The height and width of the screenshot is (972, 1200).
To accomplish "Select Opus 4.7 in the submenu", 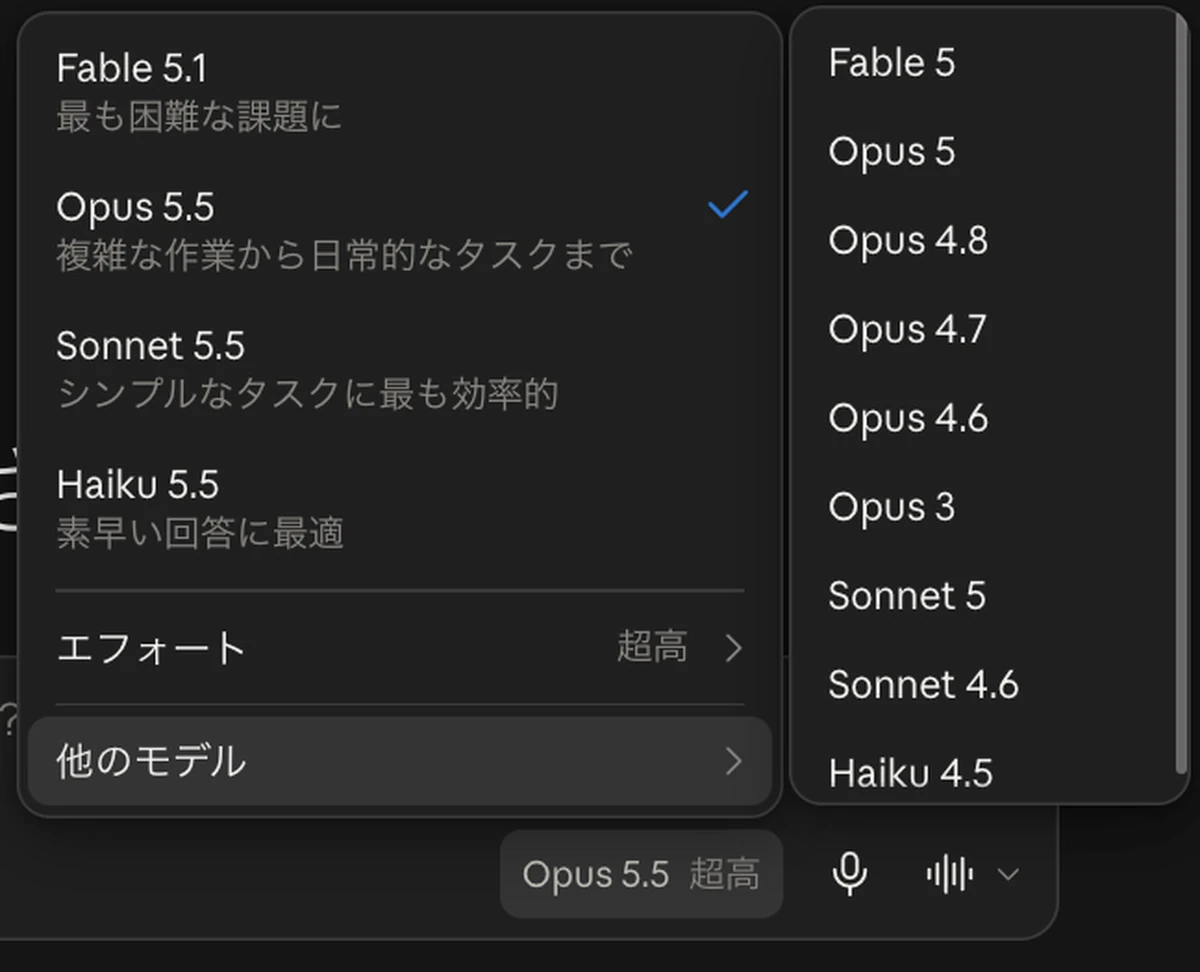I will [985, 330].
